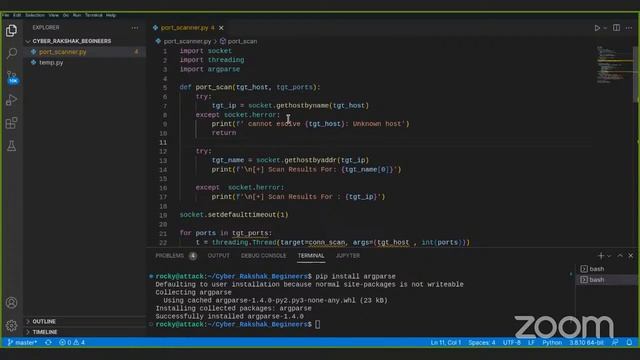Open the File menu
This screenshot has height=360, width=640.
click(5, 15)
